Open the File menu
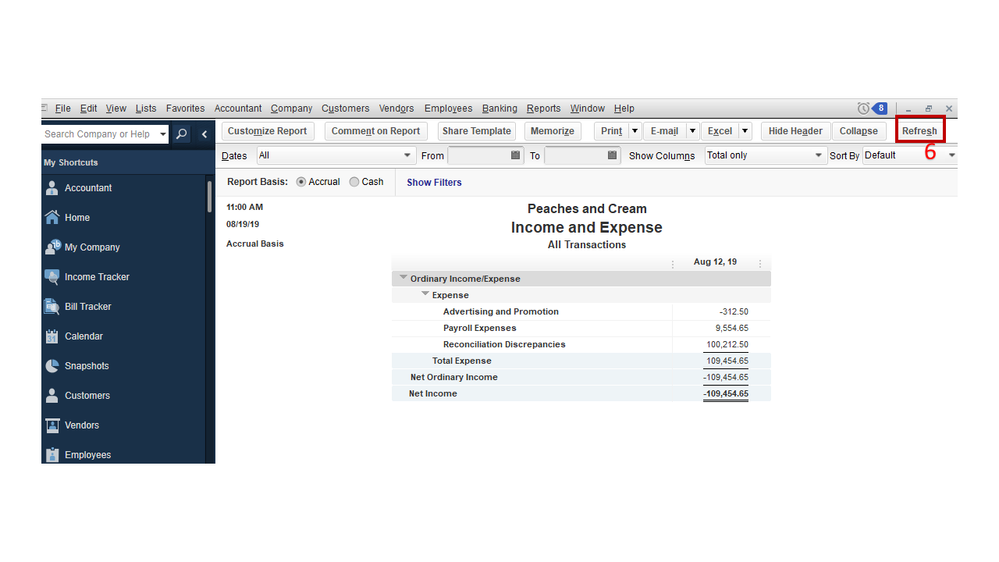999x562 pixels. point(62,108)
